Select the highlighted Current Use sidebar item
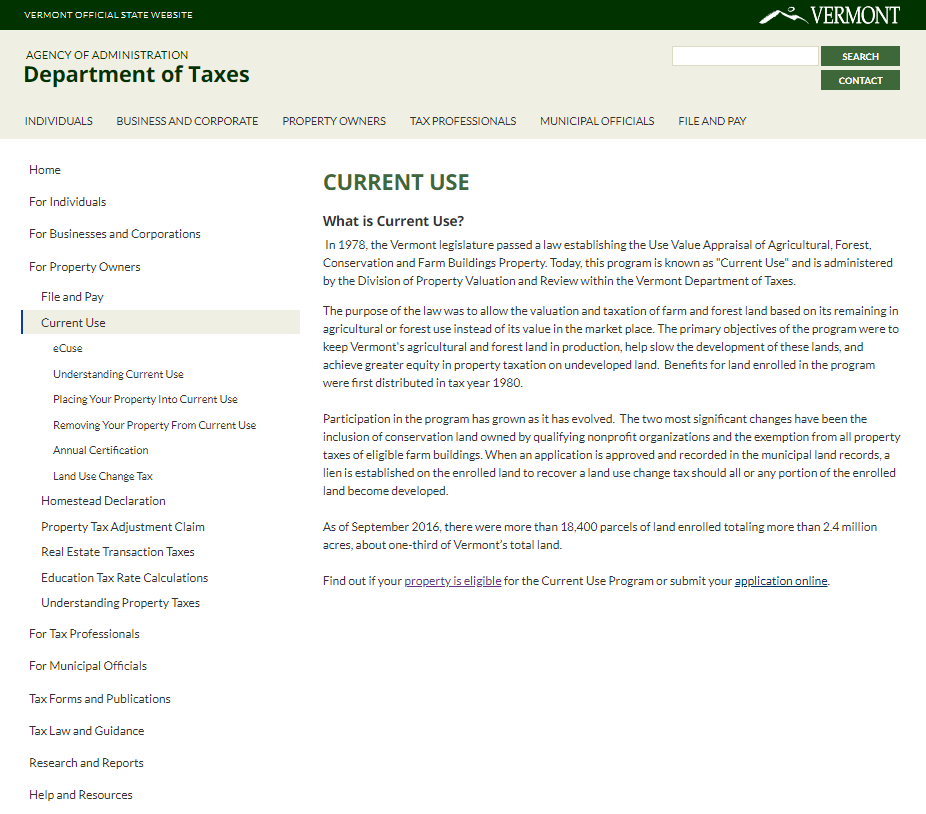 coord(161,323)
